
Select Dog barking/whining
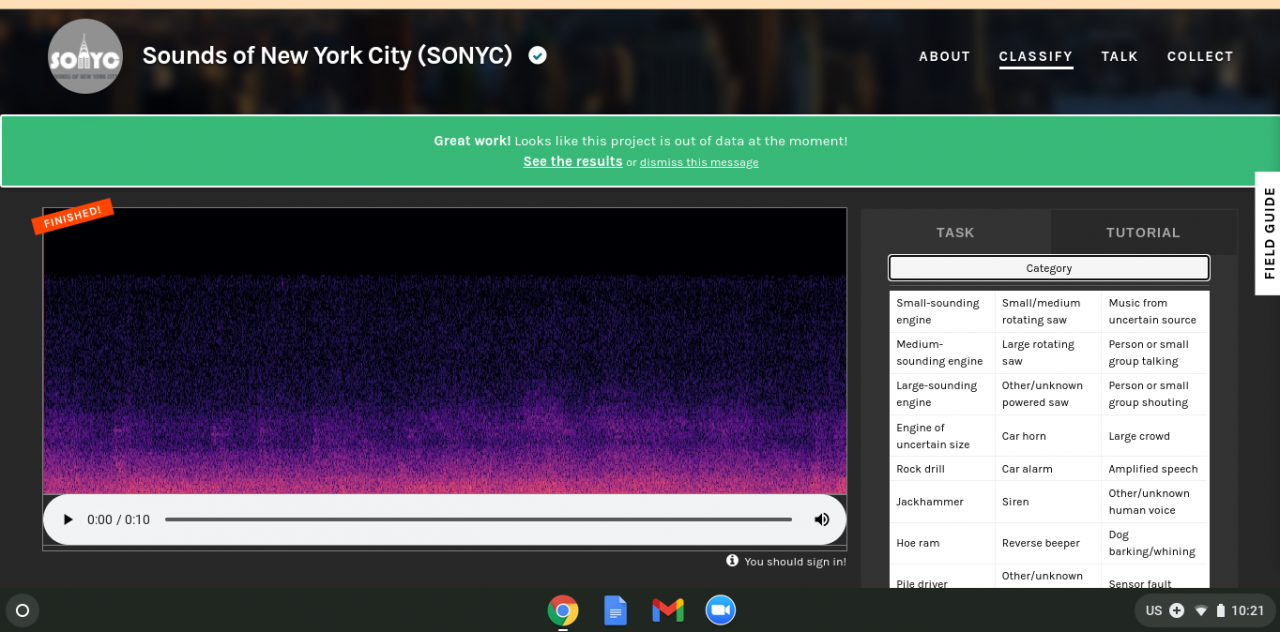1155,543
